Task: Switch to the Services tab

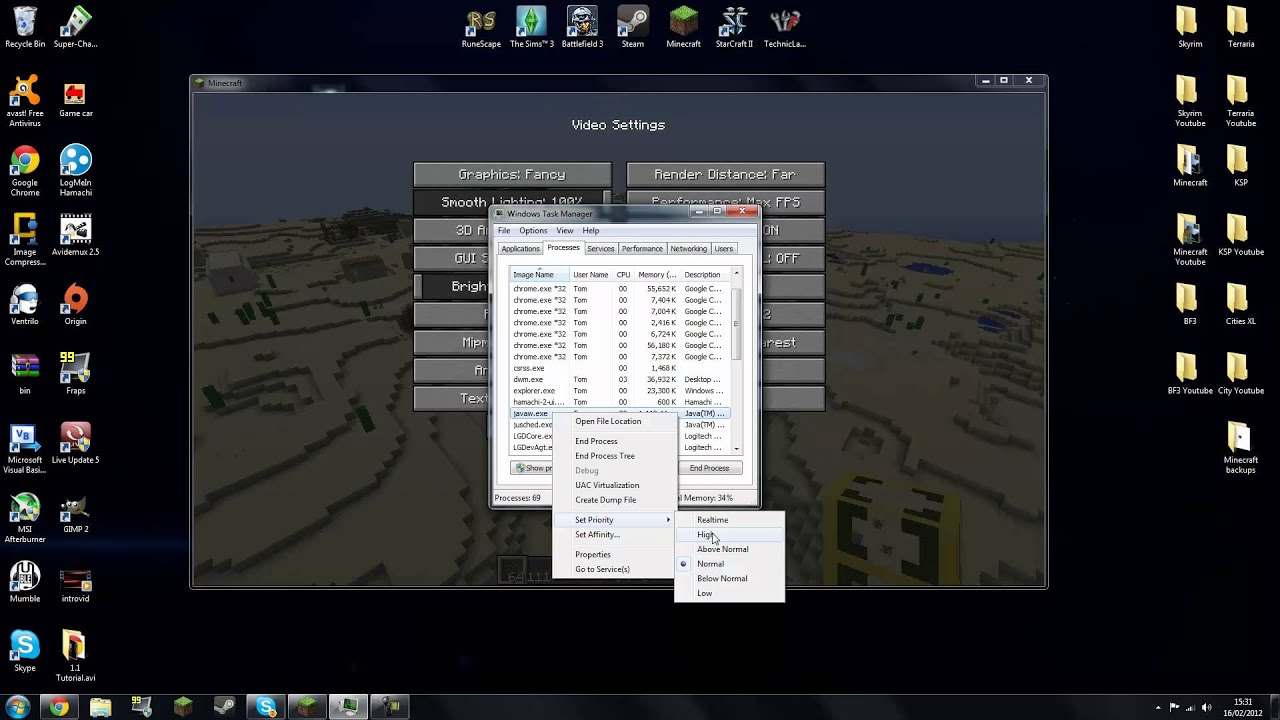Action: pyautogui.click(x=600, y=249)
